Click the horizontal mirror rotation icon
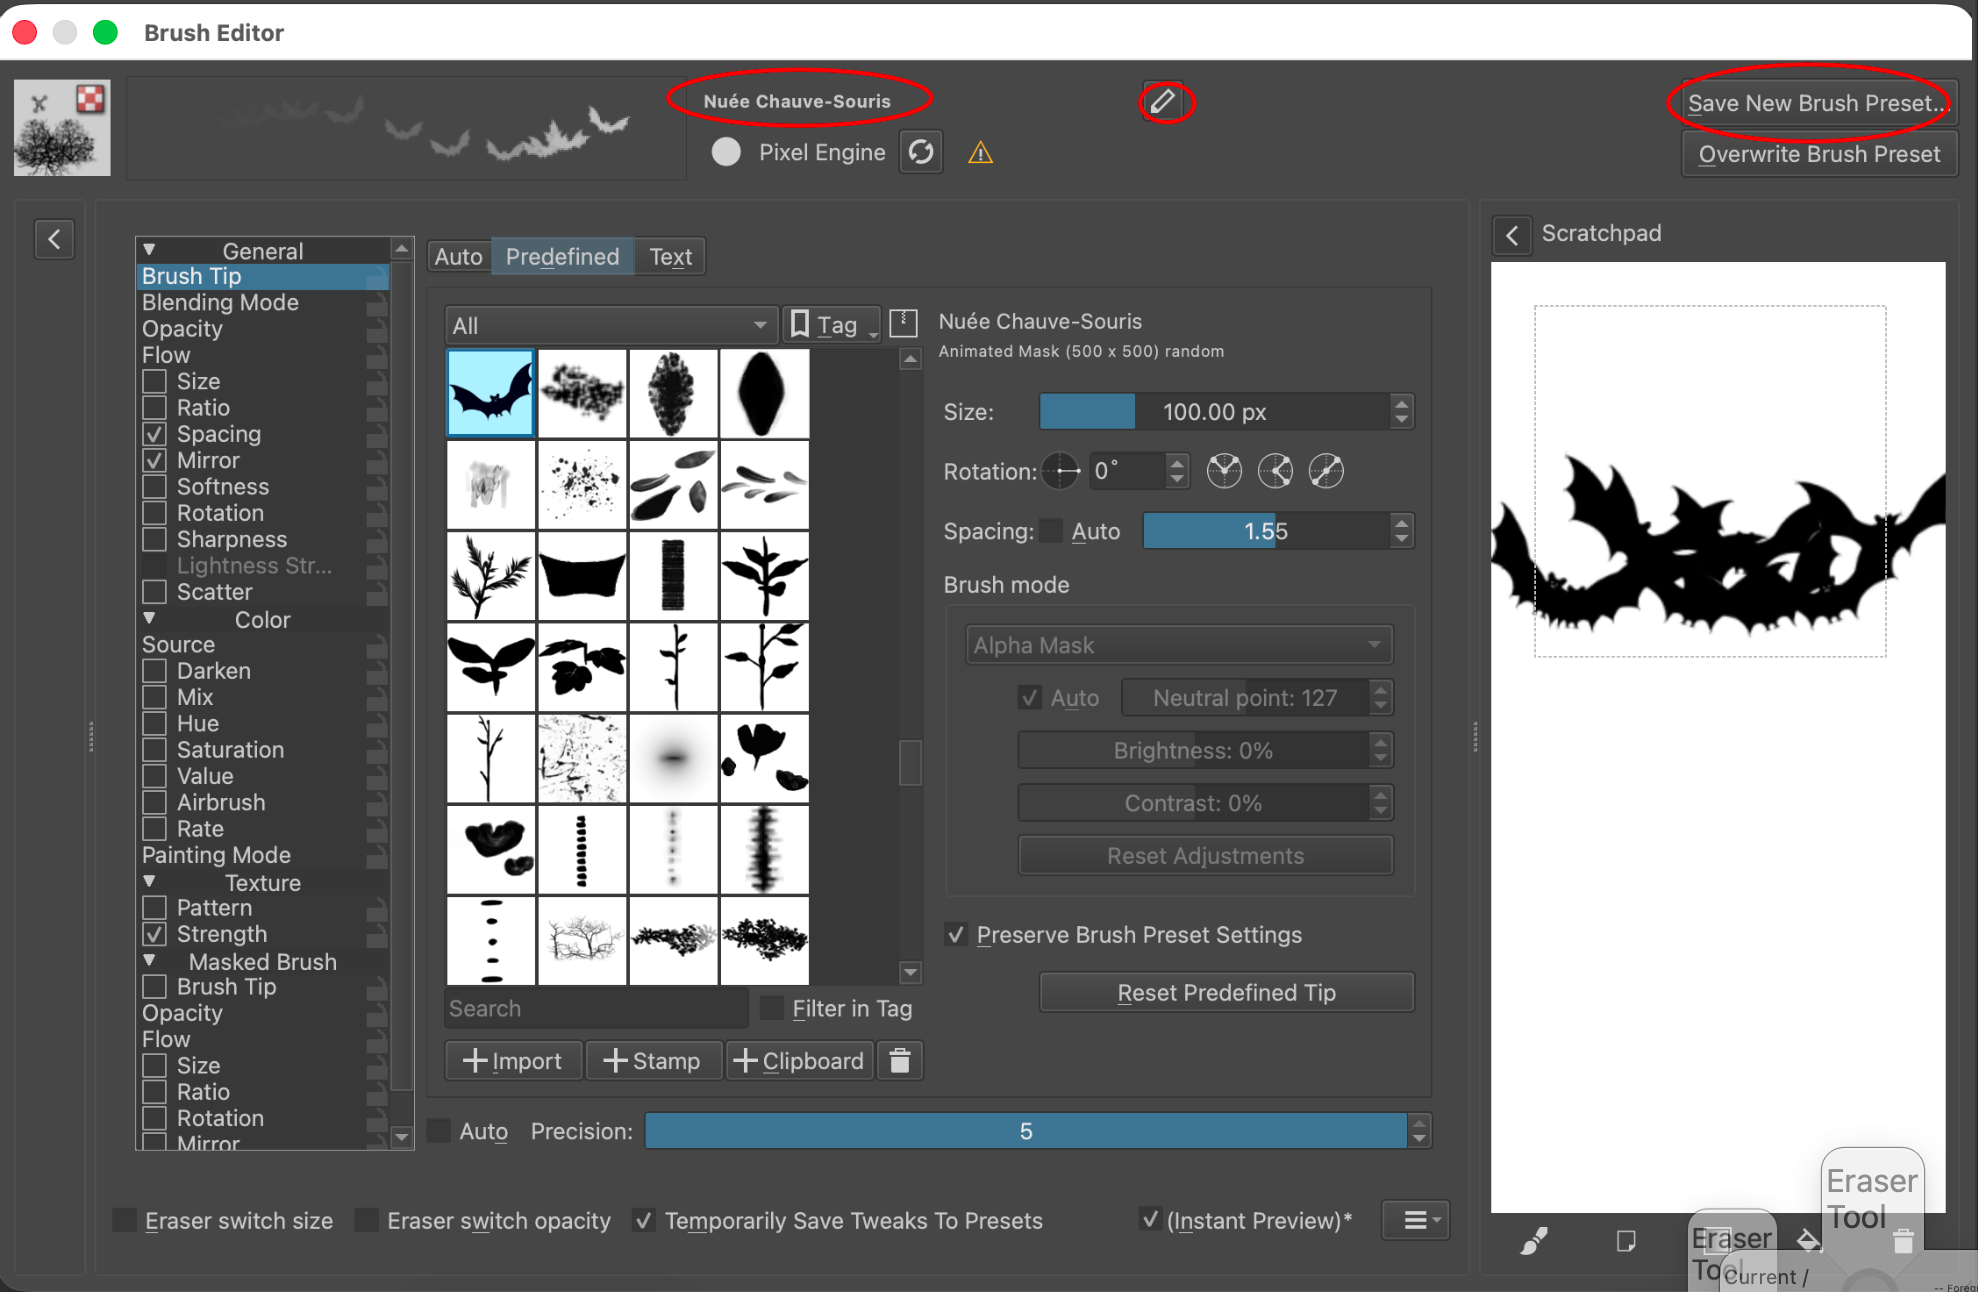This screenshot has width=1978, height=1292. pos(1224,471)
